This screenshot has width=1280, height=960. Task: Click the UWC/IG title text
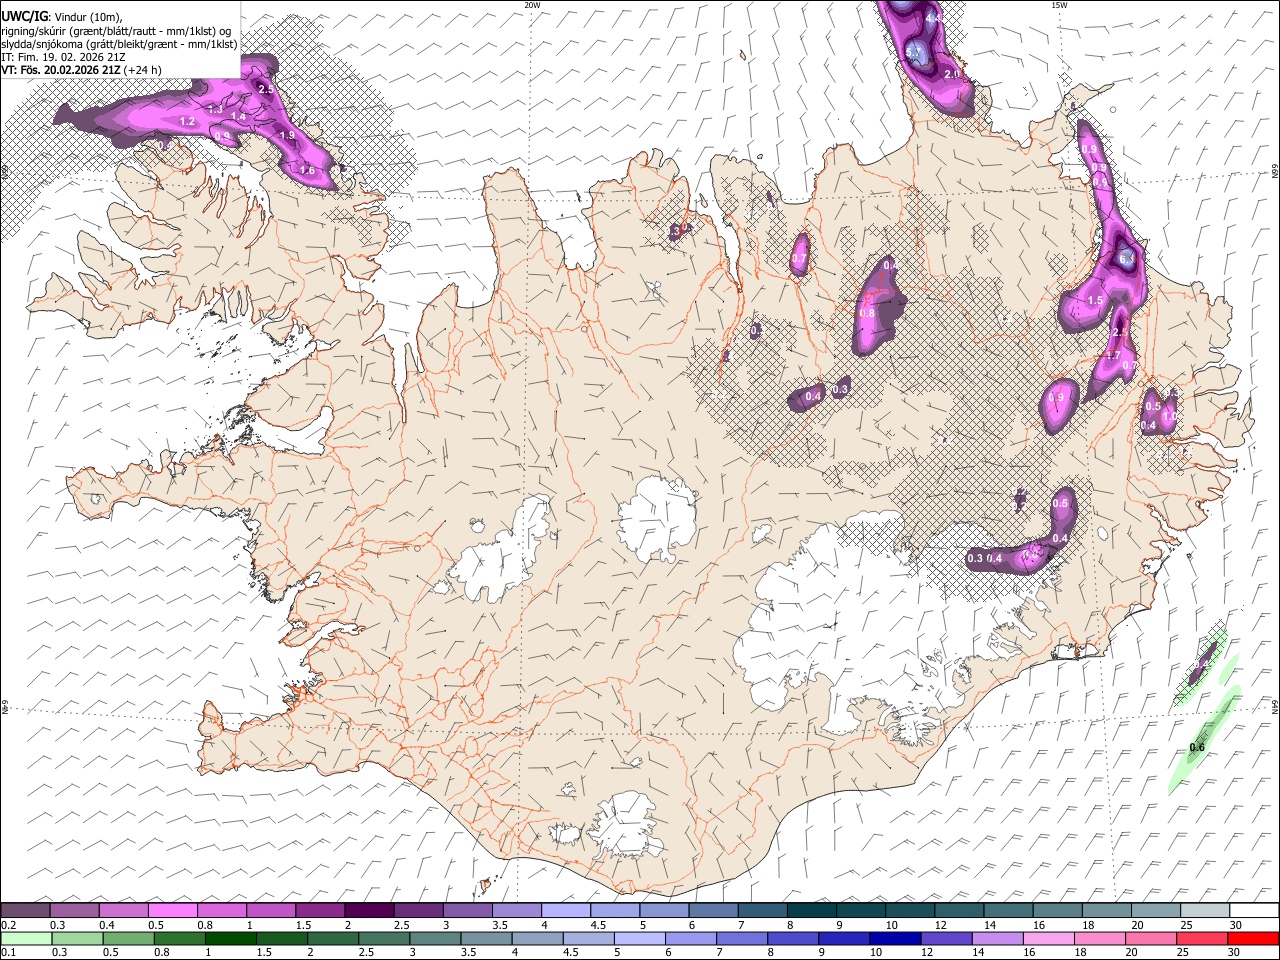tap(23, 17)
